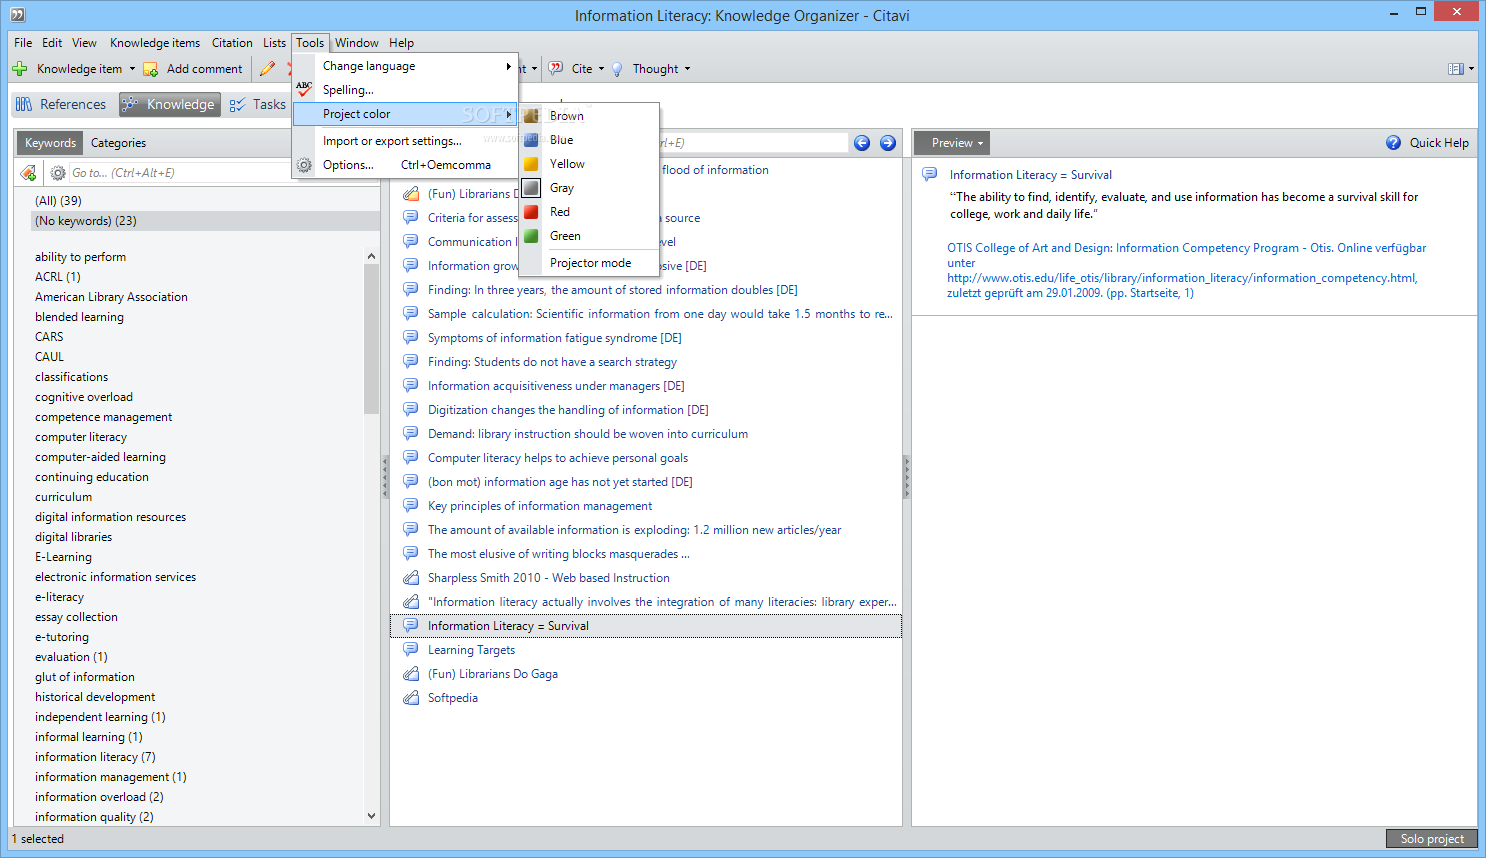Open the Preview dropdown
1486x858 pixels.
pyautogui.click(x=952, y=143)
